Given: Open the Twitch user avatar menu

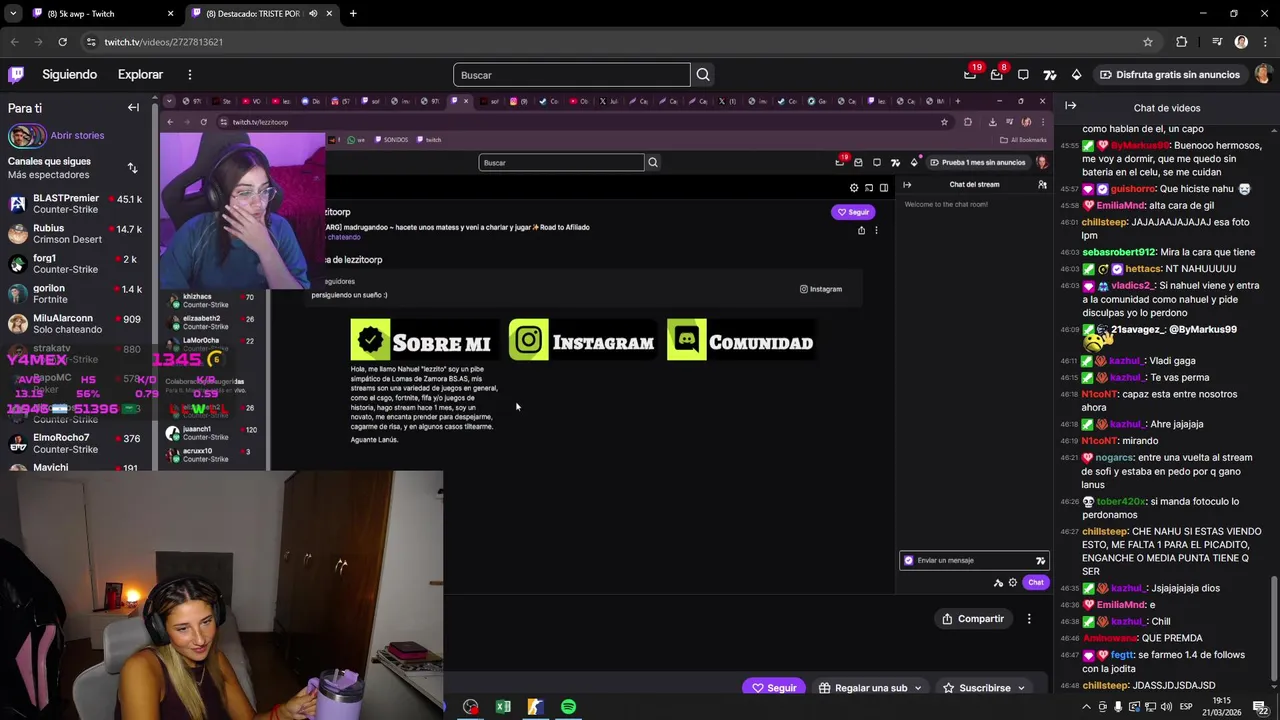Looking at the screenshot, I should 1263,74.
